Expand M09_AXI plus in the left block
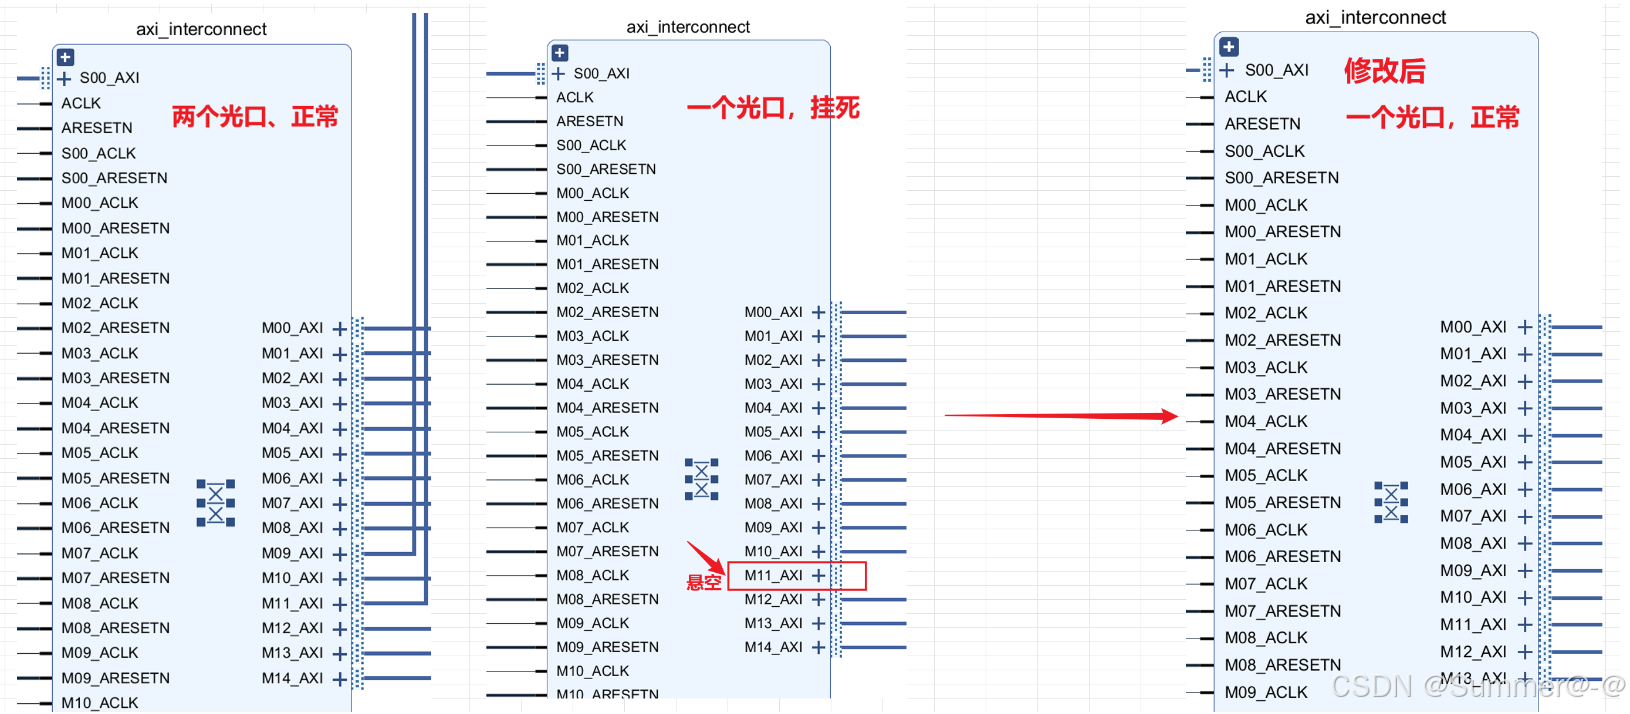This screenshot has height=714, width=1630. click(340, 553)
